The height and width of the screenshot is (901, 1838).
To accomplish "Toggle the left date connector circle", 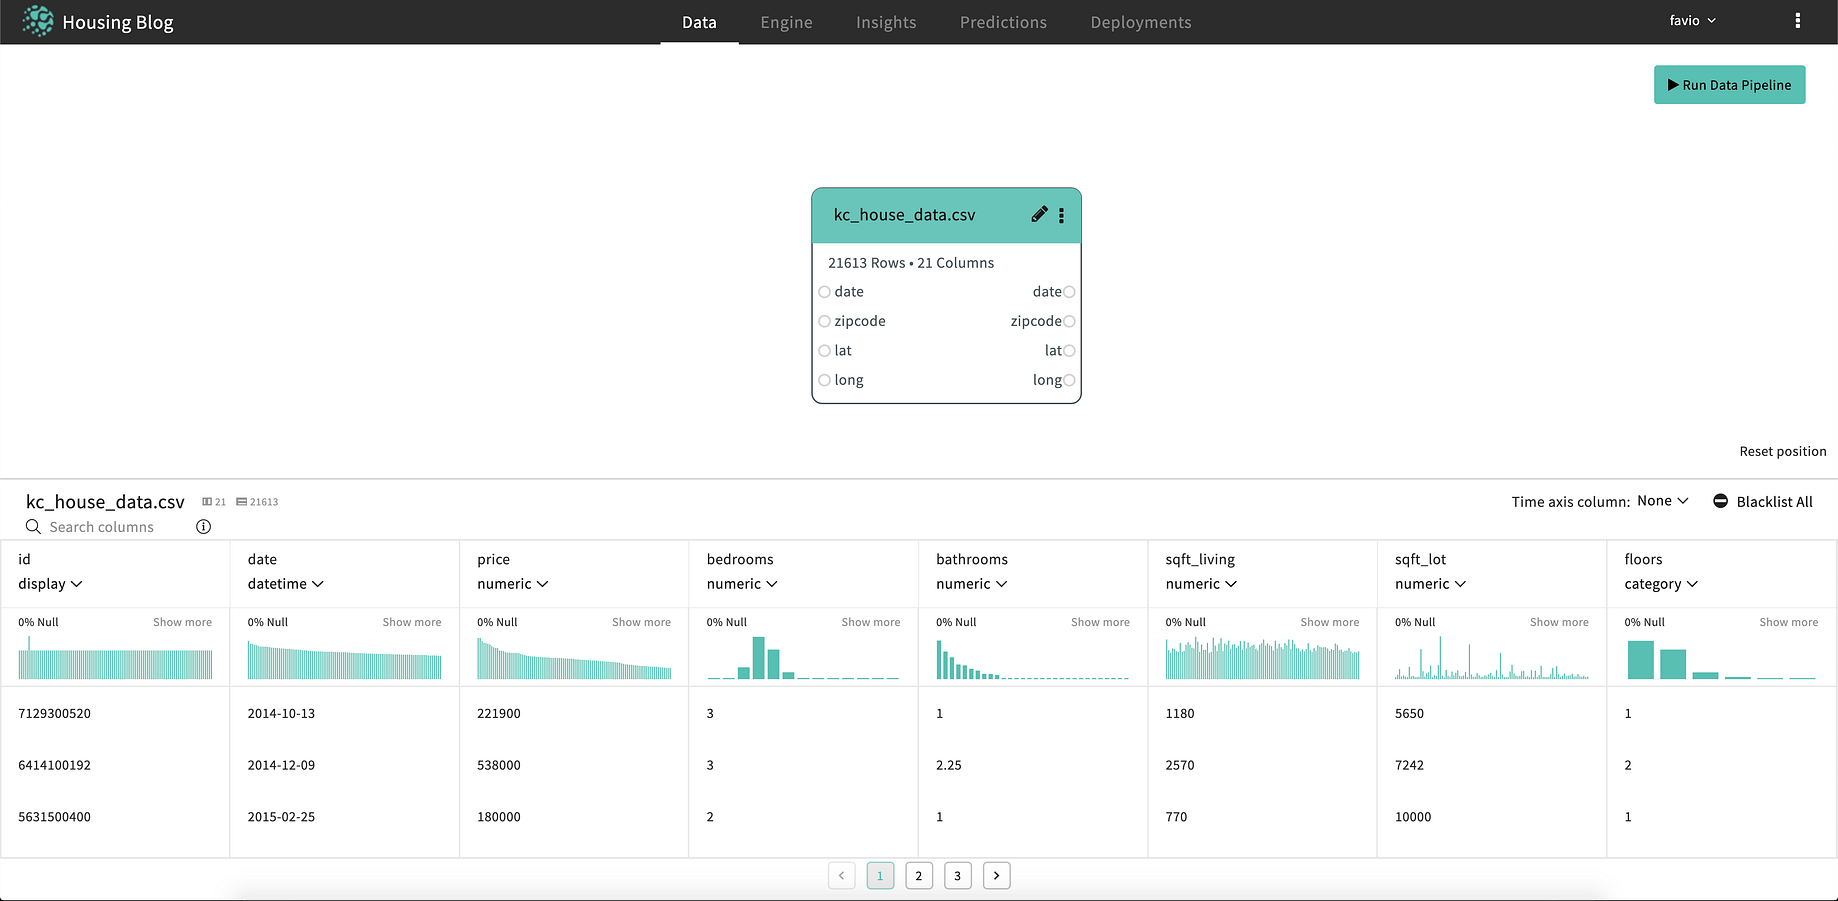I will 824,292.
